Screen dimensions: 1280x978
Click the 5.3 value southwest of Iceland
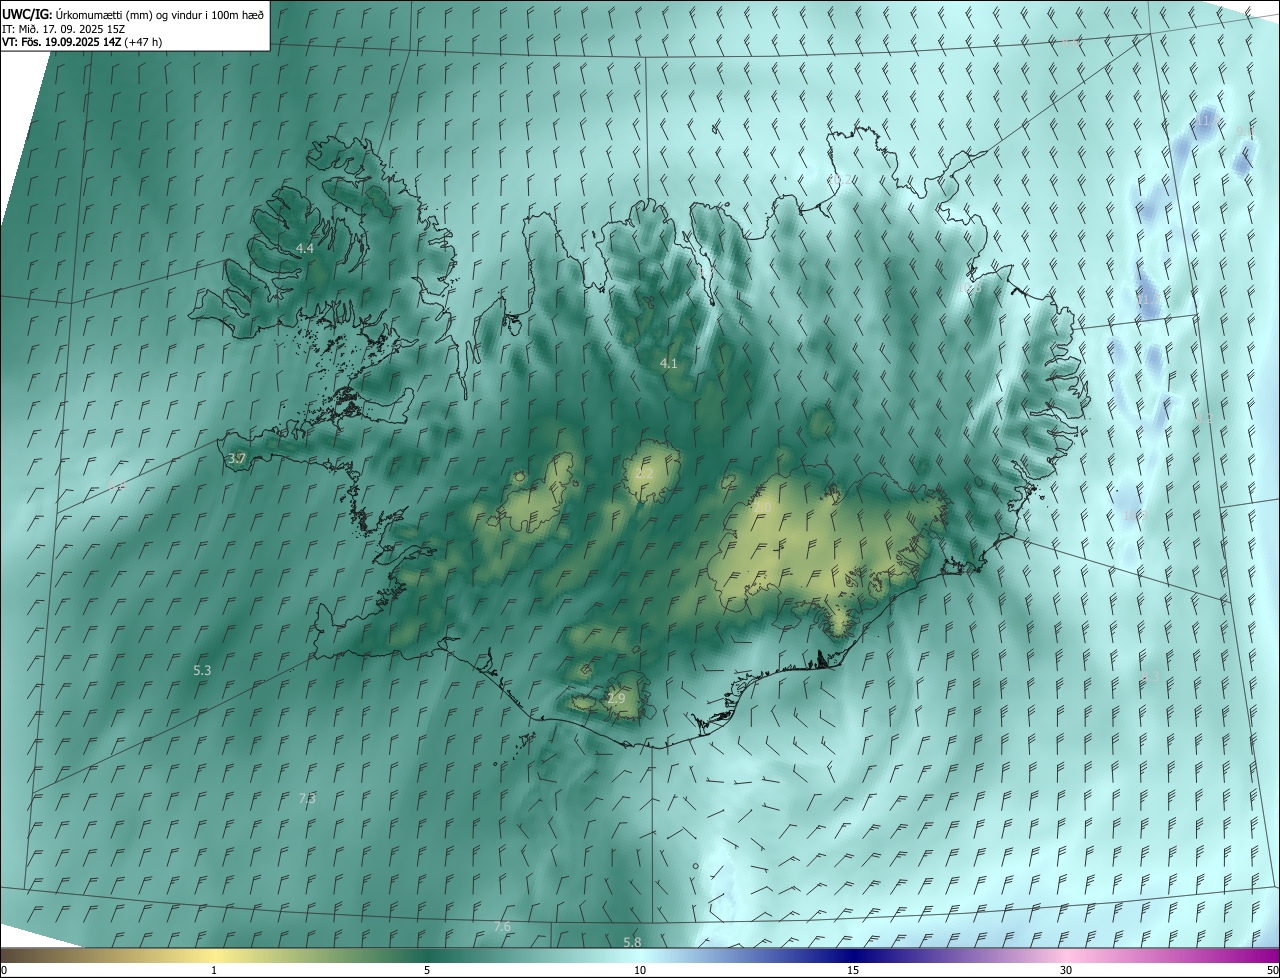coord(202,670)
